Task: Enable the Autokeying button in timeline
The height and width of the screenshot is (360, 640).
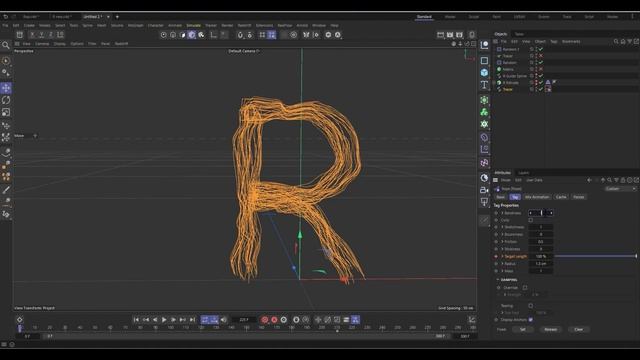Action: coord(274,320)
